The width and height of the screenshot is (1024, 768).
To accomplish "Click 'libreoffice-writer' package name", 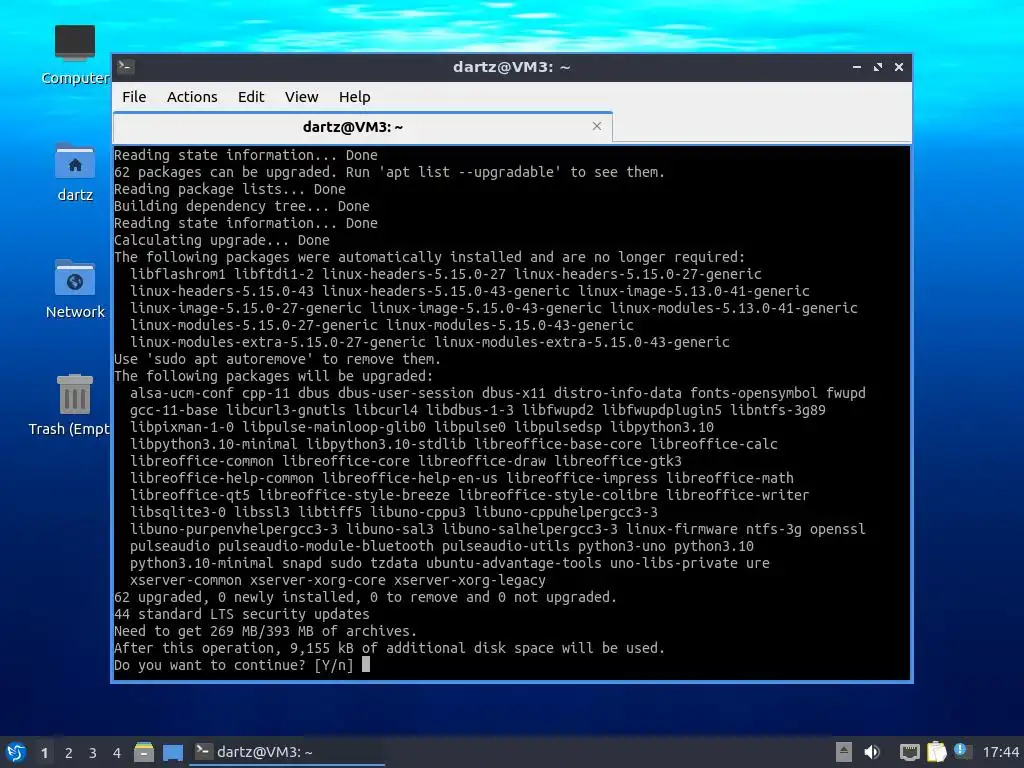I will pos(737,495).
